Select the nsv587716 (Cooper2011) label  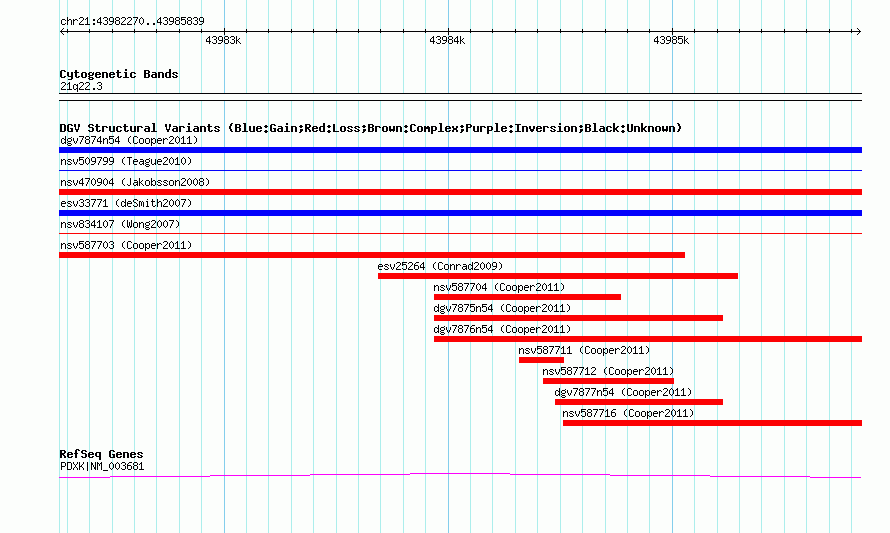click(628, 413)
